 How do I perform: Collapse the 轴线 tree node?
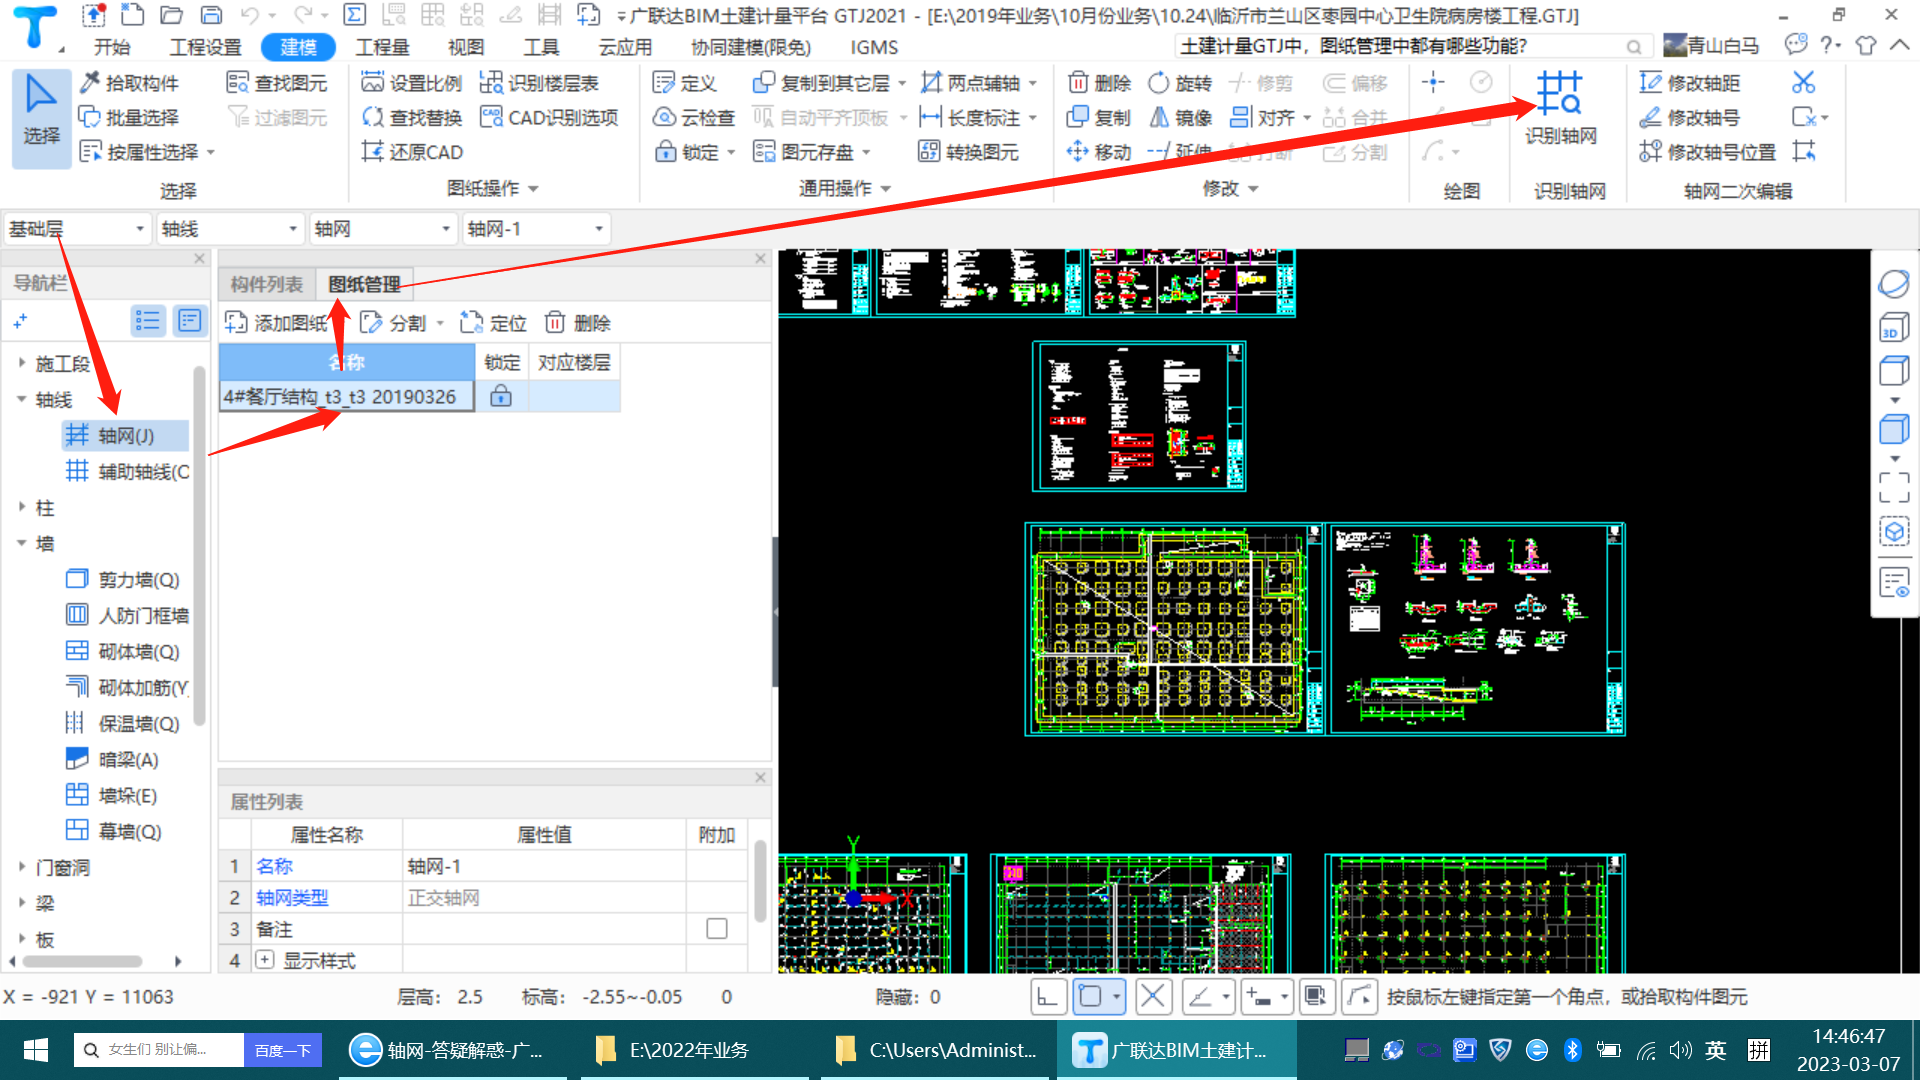click(21, 399)
